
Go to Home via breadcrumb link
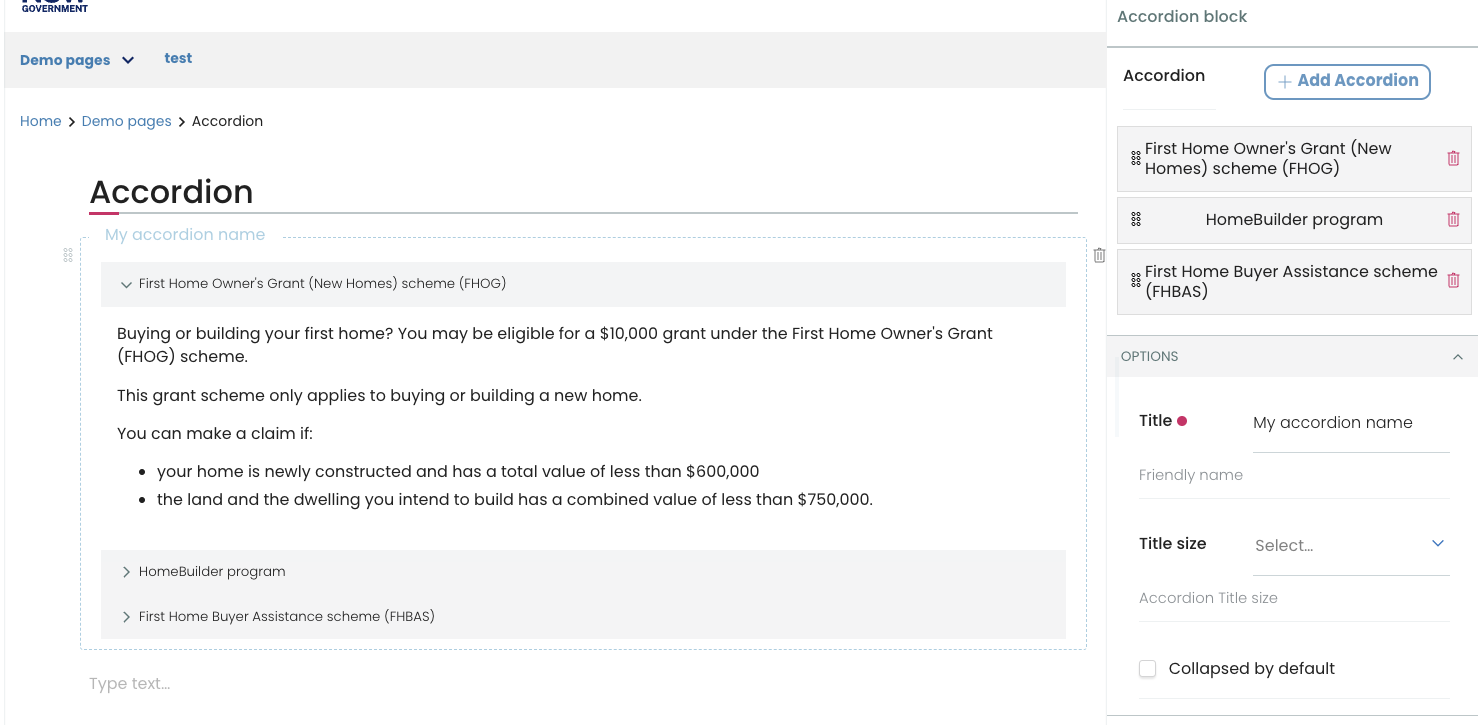coord(41,121)
